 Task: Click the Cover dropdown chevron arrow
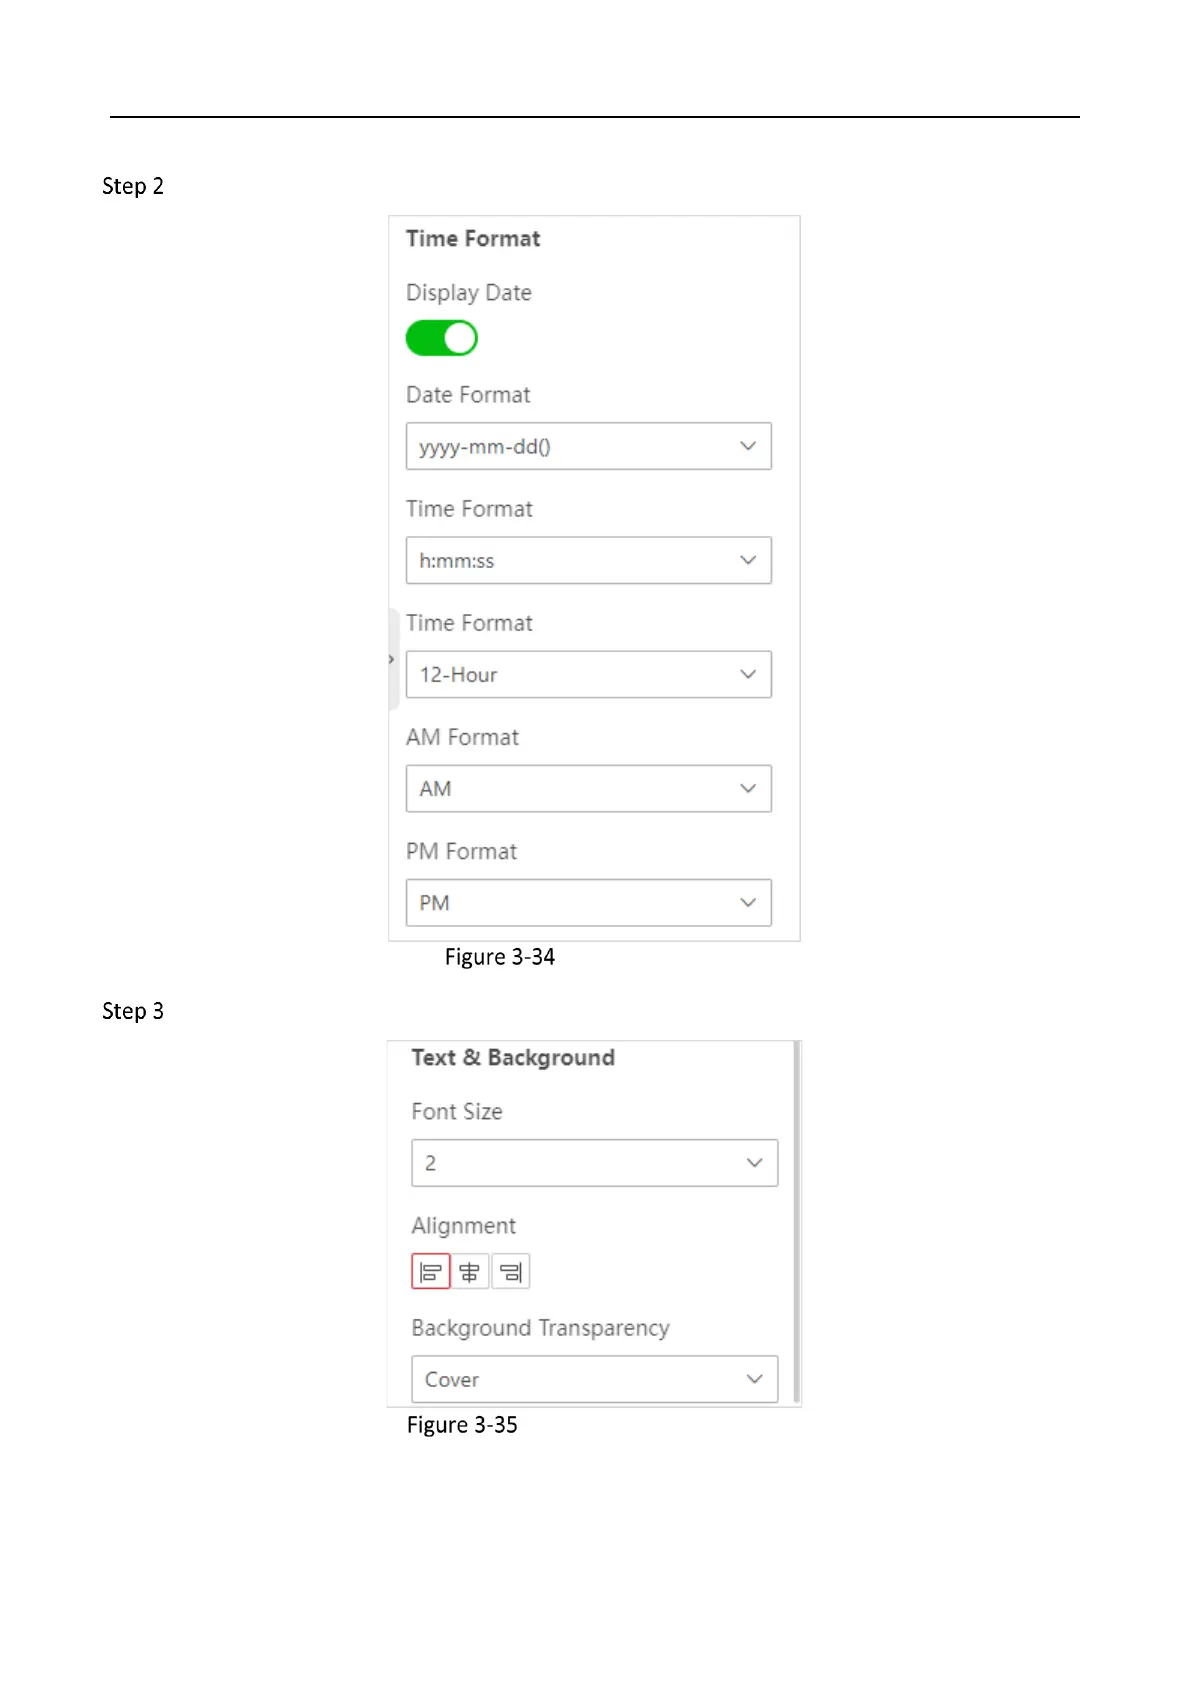pos(755,1379)
